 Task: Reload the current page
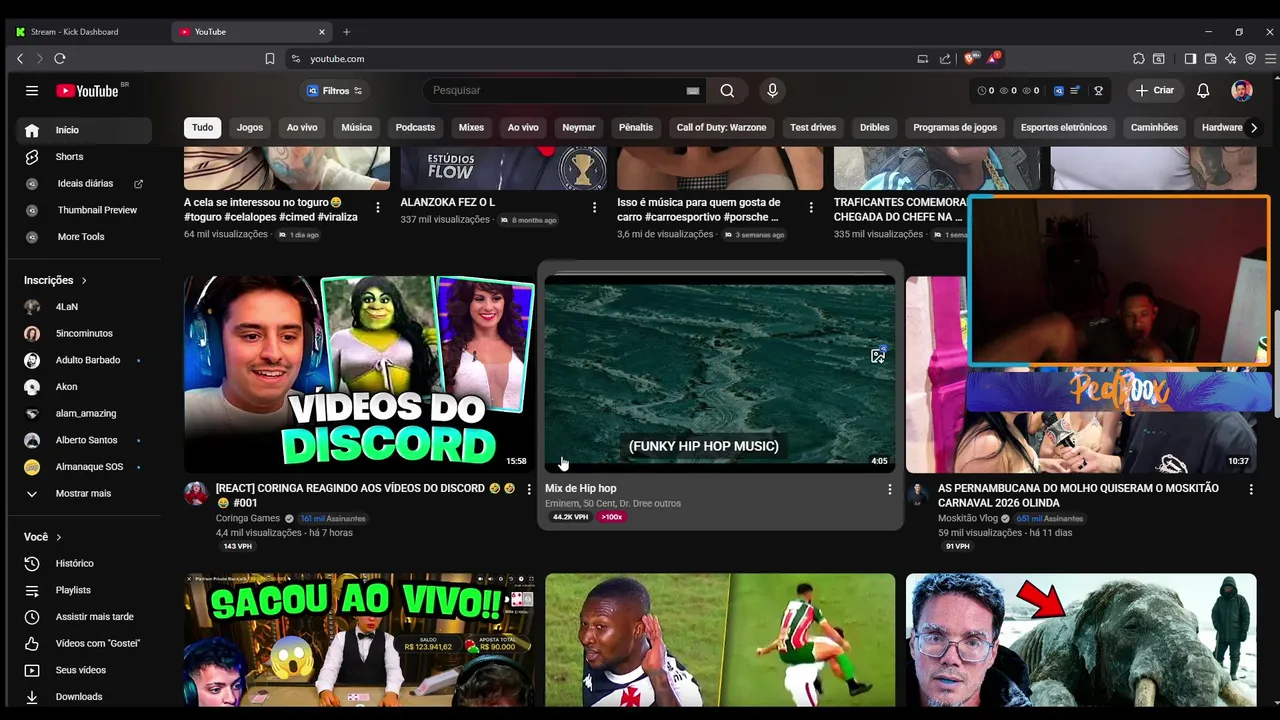pos(60,59)
